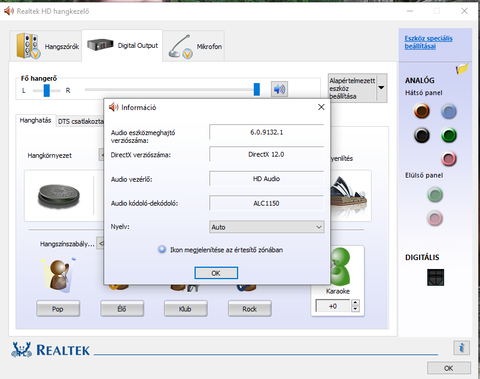Select the Pop equalizer singer icon
This screenshot has width=480, height=379.
point(59,275)
